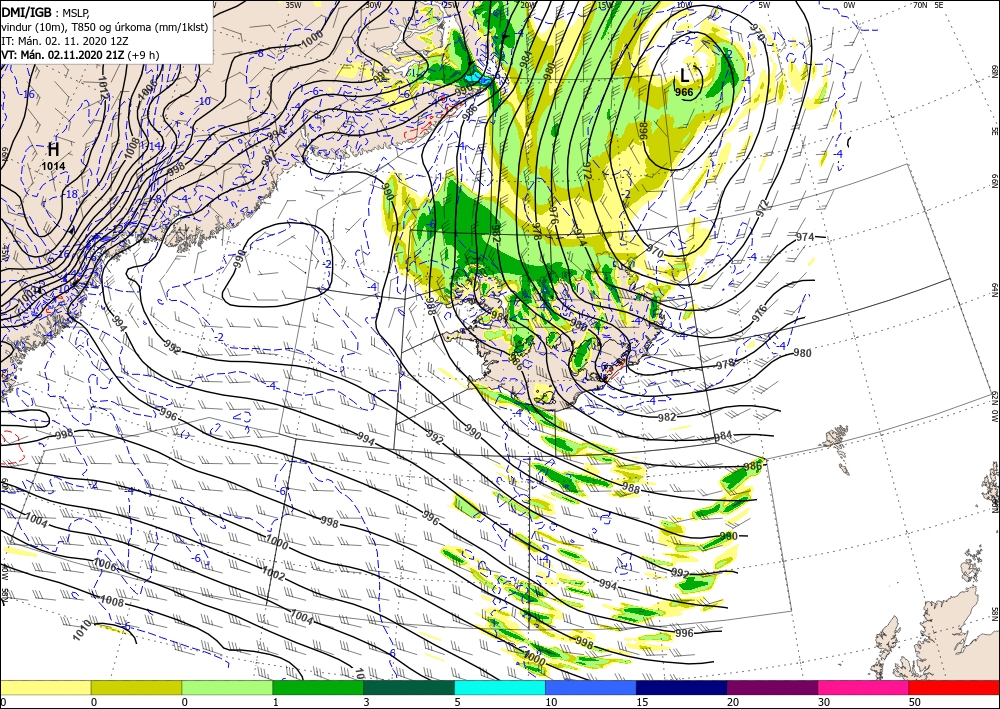Click the L low-pressure symbol northeast of Iceland
Image resolution: width=1000 pixels, height=709 pixels.
[x=684, y=76]
